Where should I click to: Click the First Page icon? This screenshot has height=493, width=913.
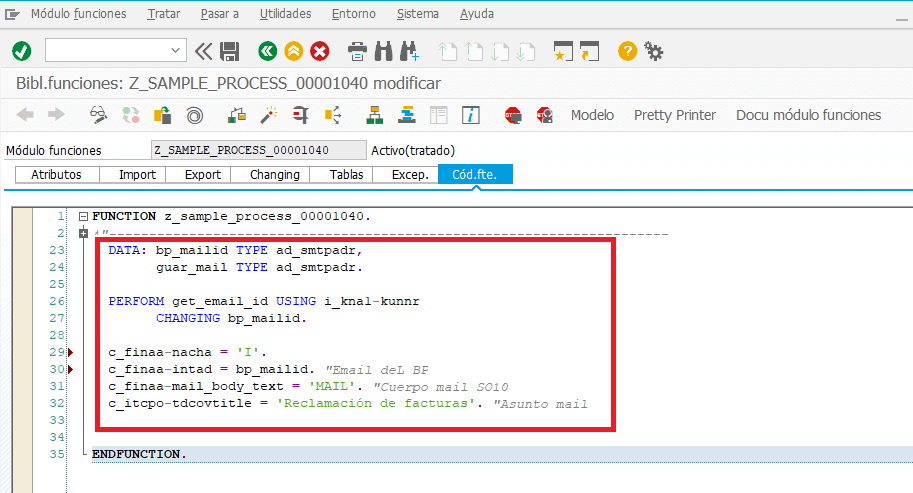coord(447,52)
